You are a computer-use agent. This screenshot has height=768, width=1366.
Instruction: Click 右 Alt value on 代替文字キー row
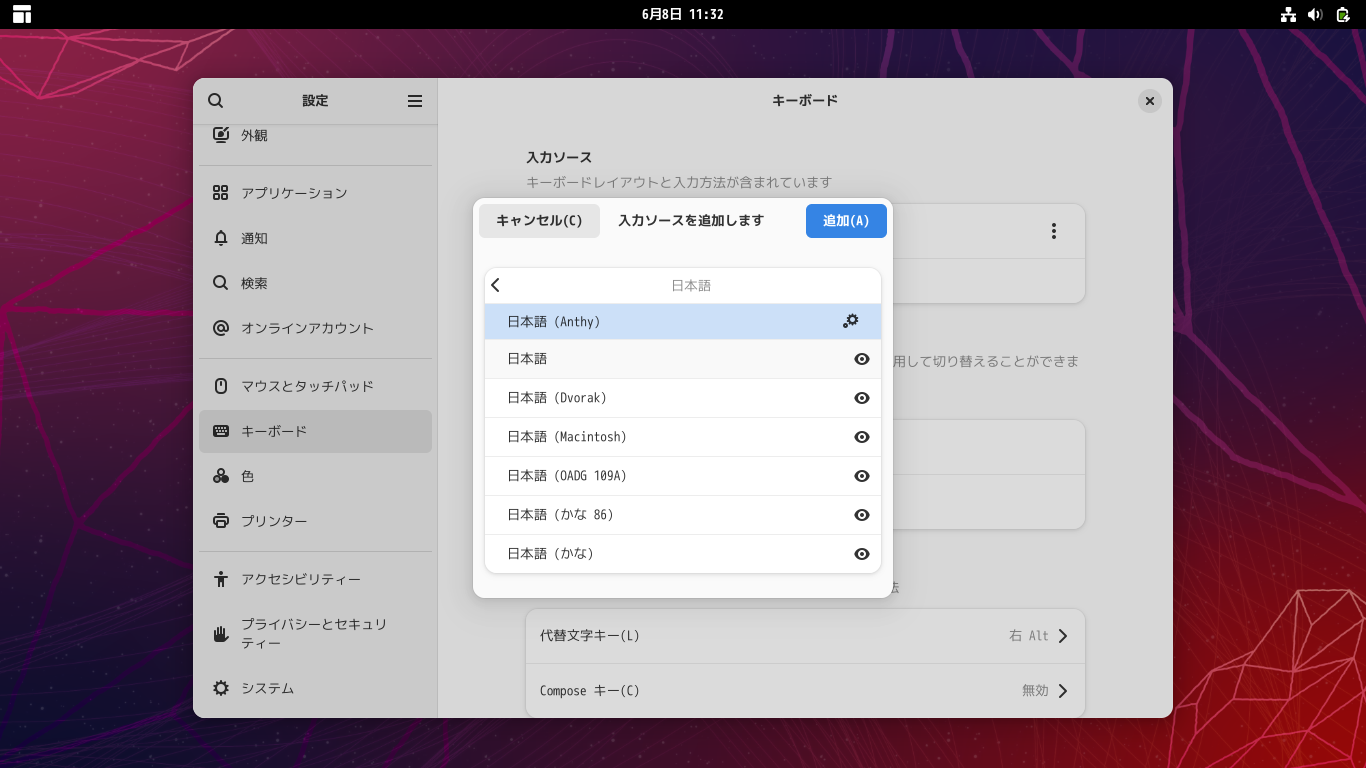[1029, 636]
